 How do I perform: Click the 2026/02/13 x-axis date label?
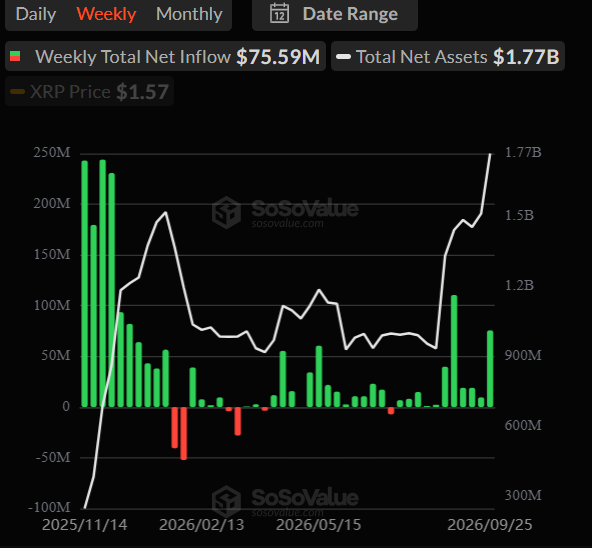tap(202, 525)
